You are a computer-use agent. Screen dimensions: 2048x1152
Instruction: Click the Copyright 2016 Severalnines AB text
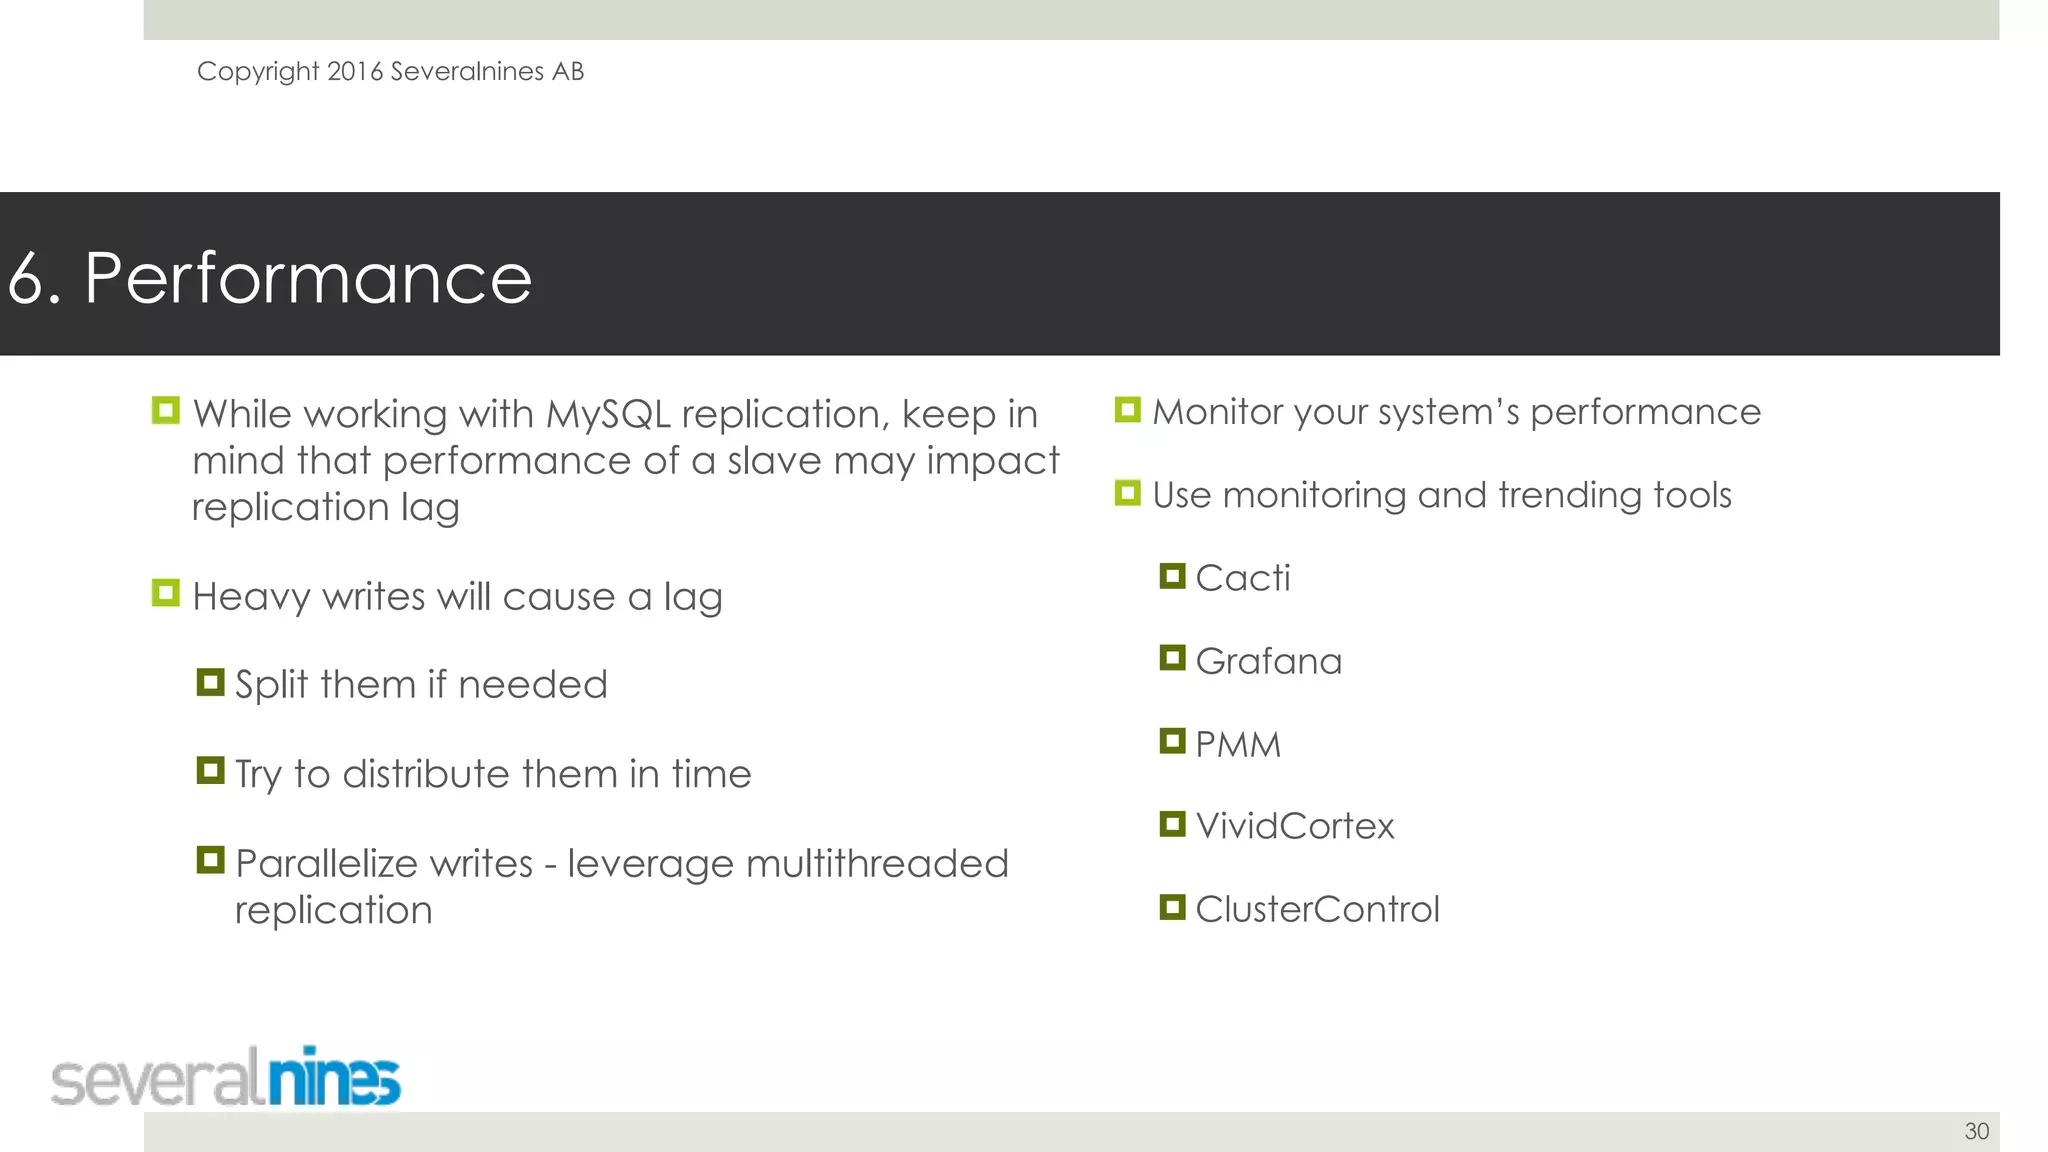(x=390, y=72)
